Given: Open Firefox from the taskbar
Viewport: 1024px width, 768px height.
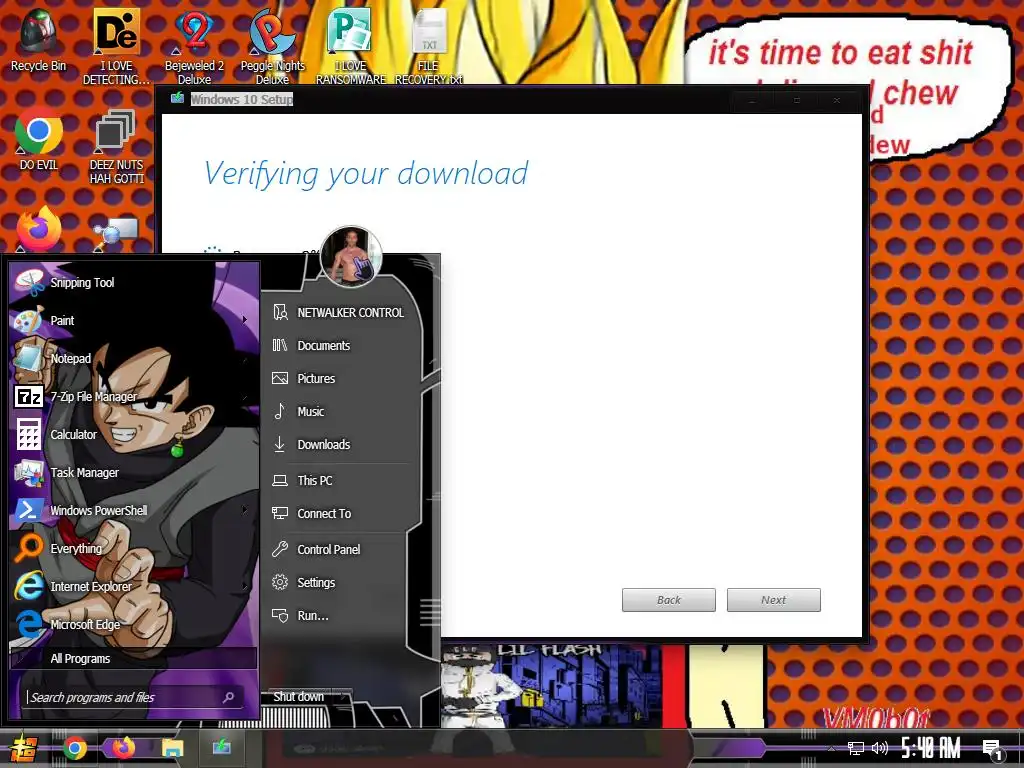Looking at the screenshot, I should tap(123, 748).
